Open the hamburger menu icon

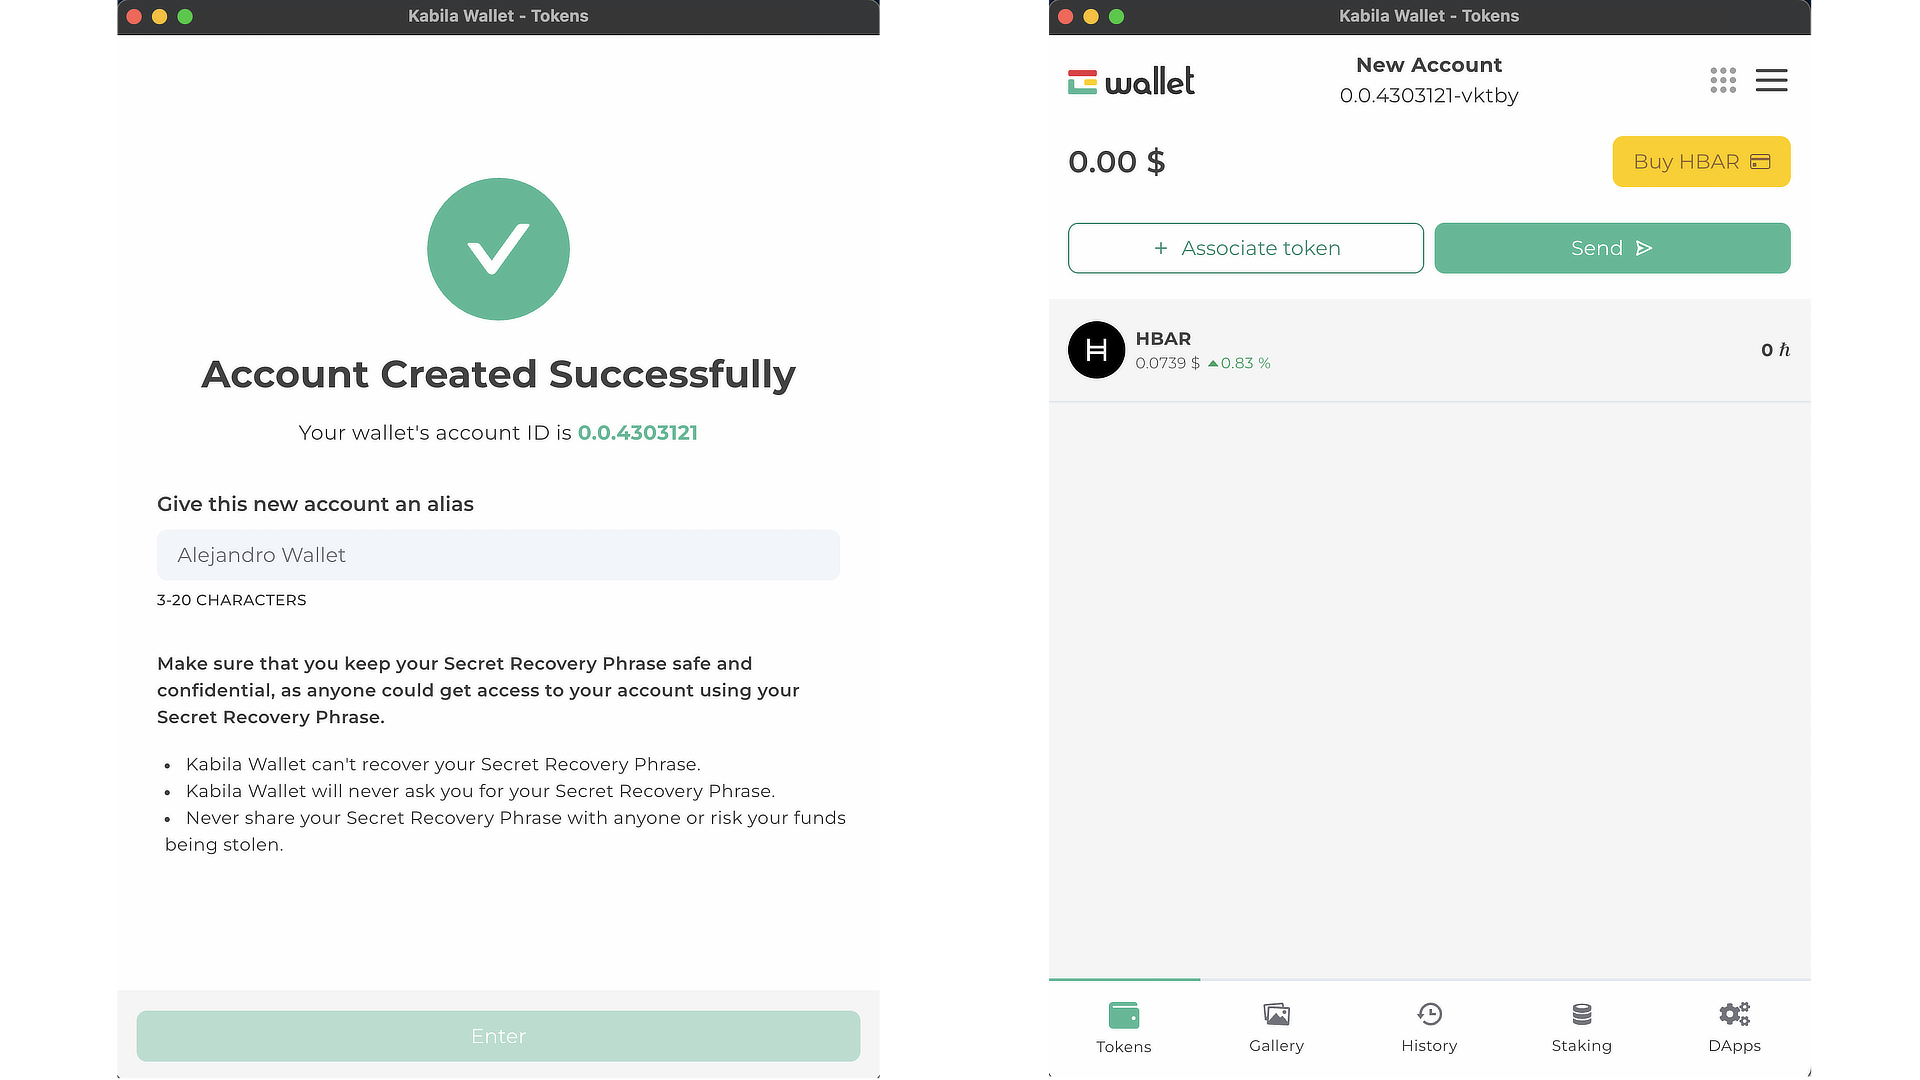pyautogui.click(x=1771, y=81)
